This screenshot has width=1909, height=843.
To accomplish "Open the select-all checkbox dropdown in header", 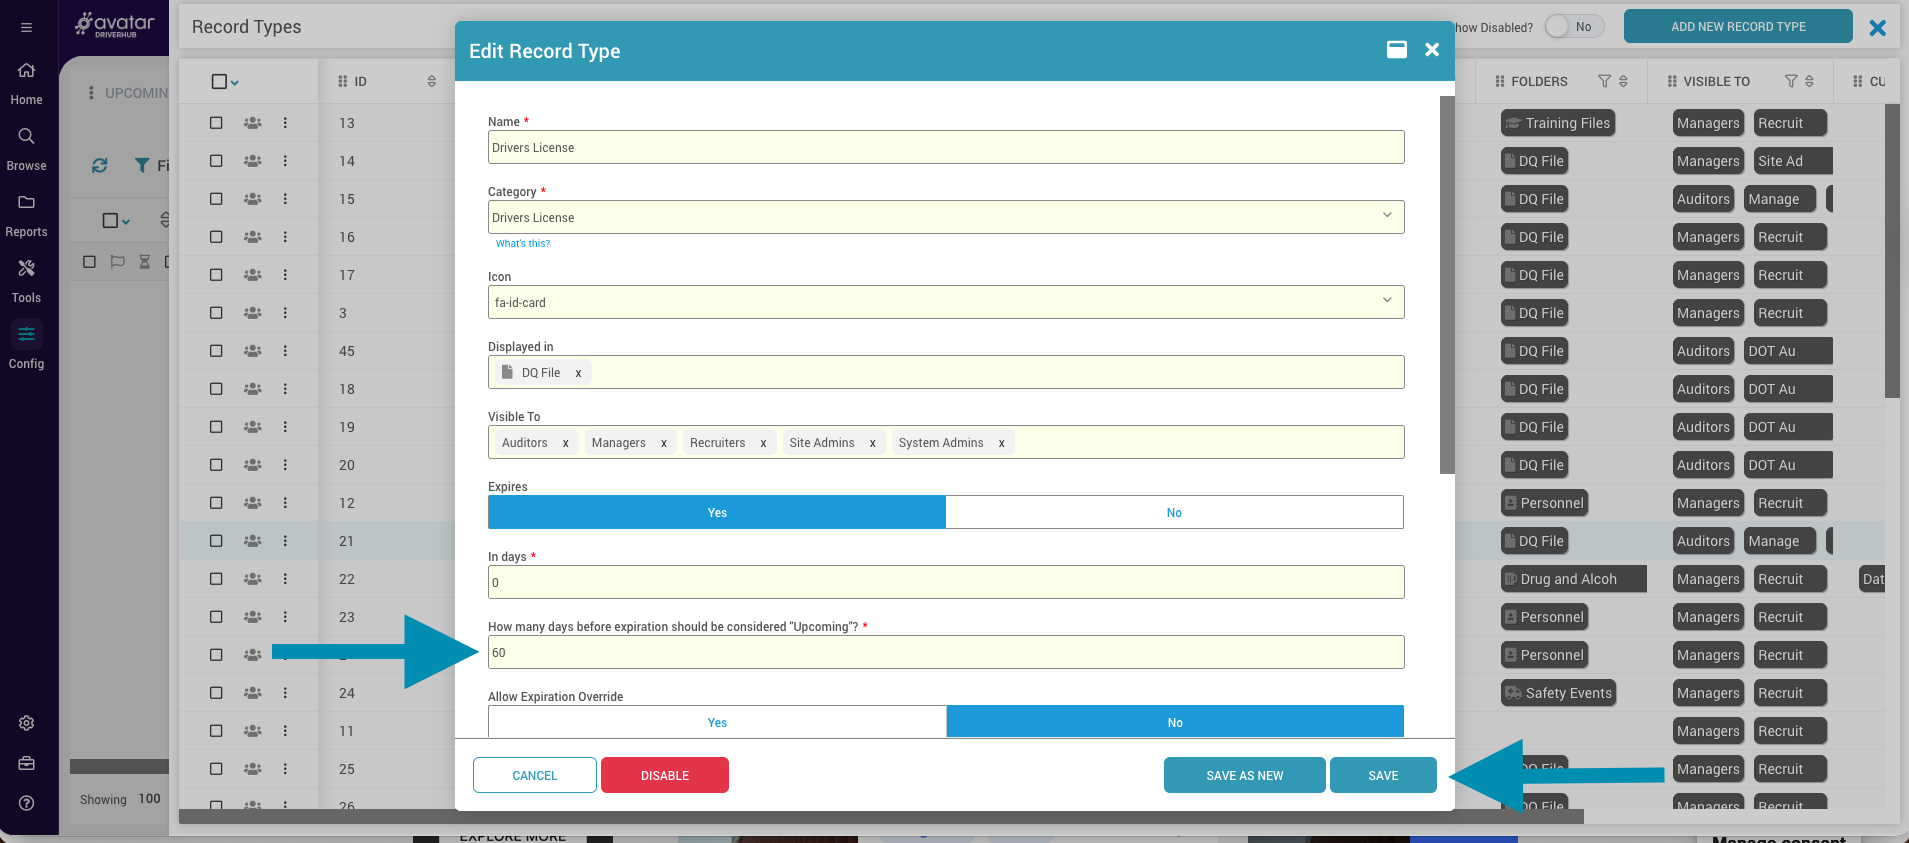I will pyautogui.click(x=225, y=82).
